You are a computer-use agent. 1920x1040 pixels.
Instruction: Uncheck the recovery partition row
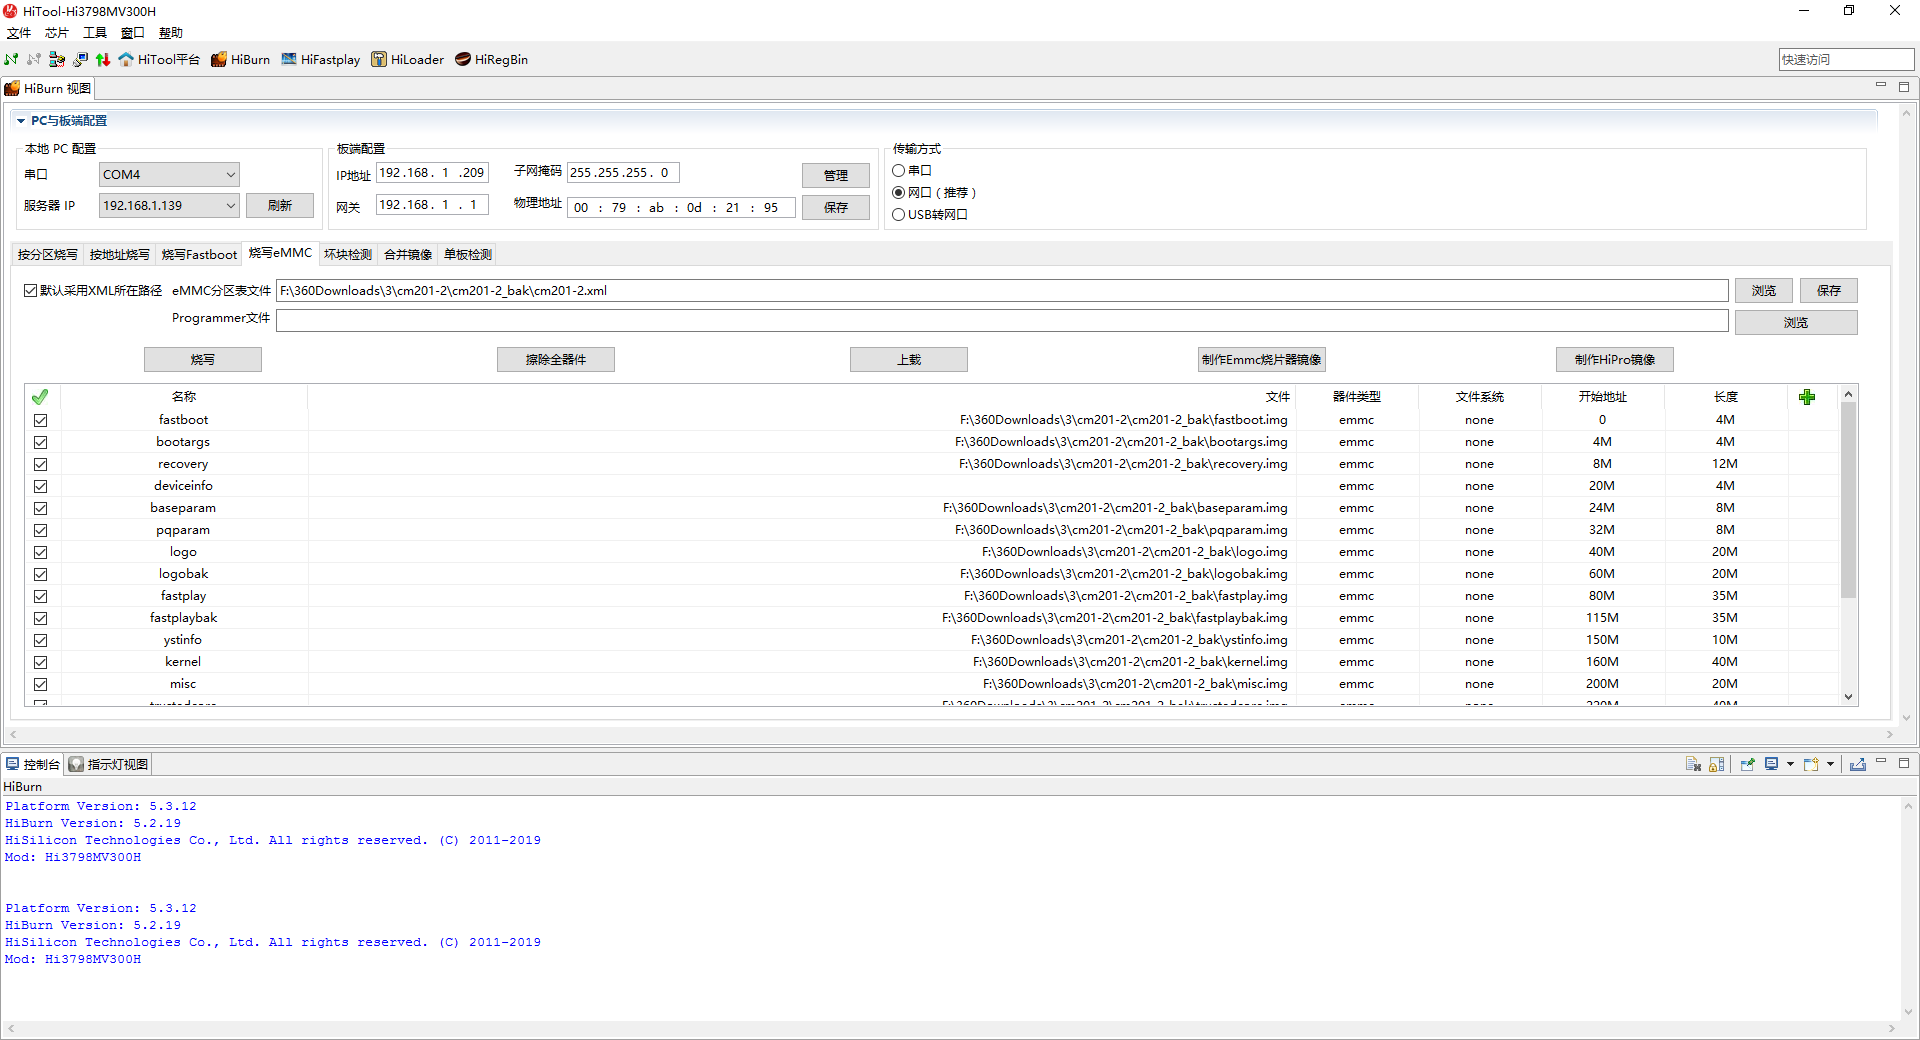click(x=40, y=464)
